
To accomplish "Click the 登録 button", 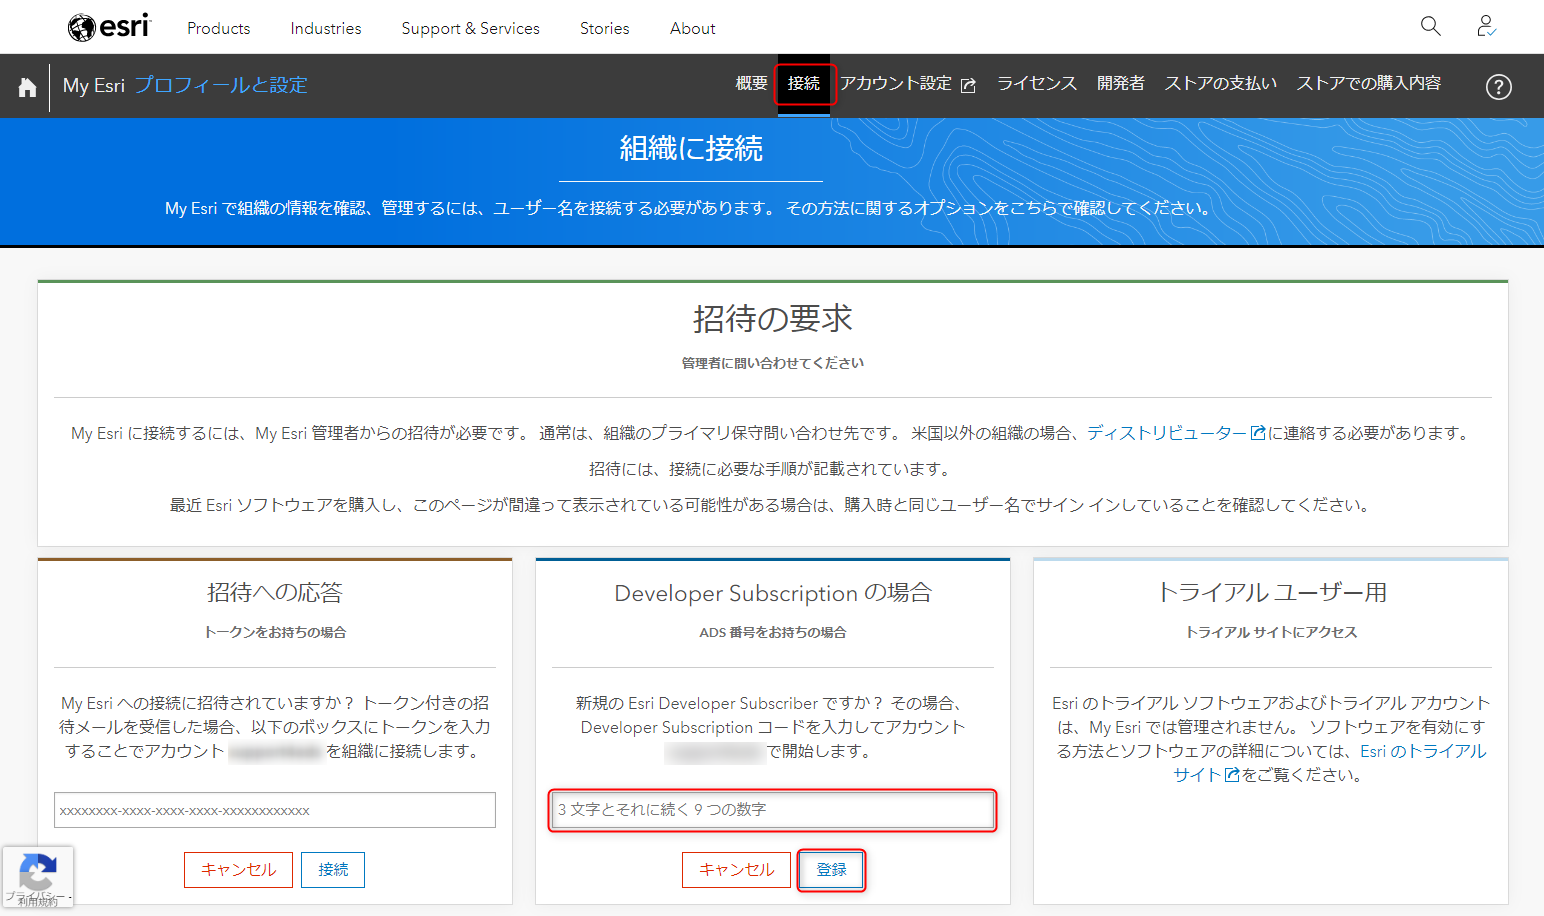I will pos(832,870).
